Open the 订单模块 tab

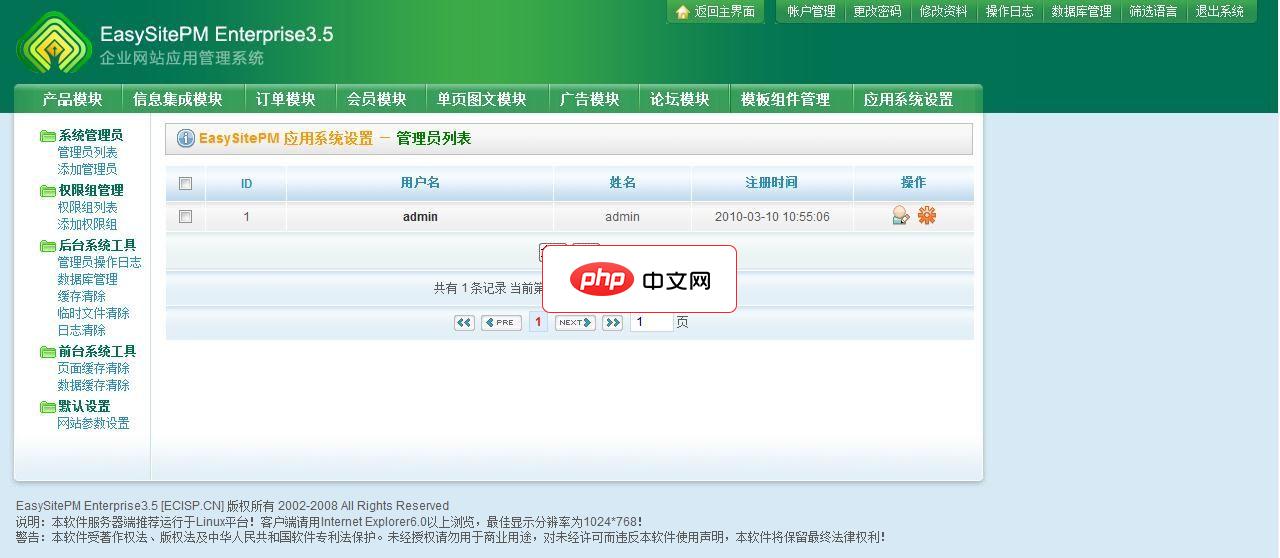point(286,99)
